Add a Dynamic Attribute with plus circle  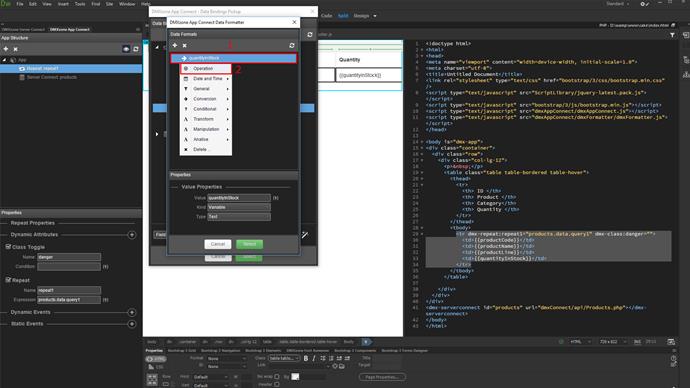tap(132, 235)
